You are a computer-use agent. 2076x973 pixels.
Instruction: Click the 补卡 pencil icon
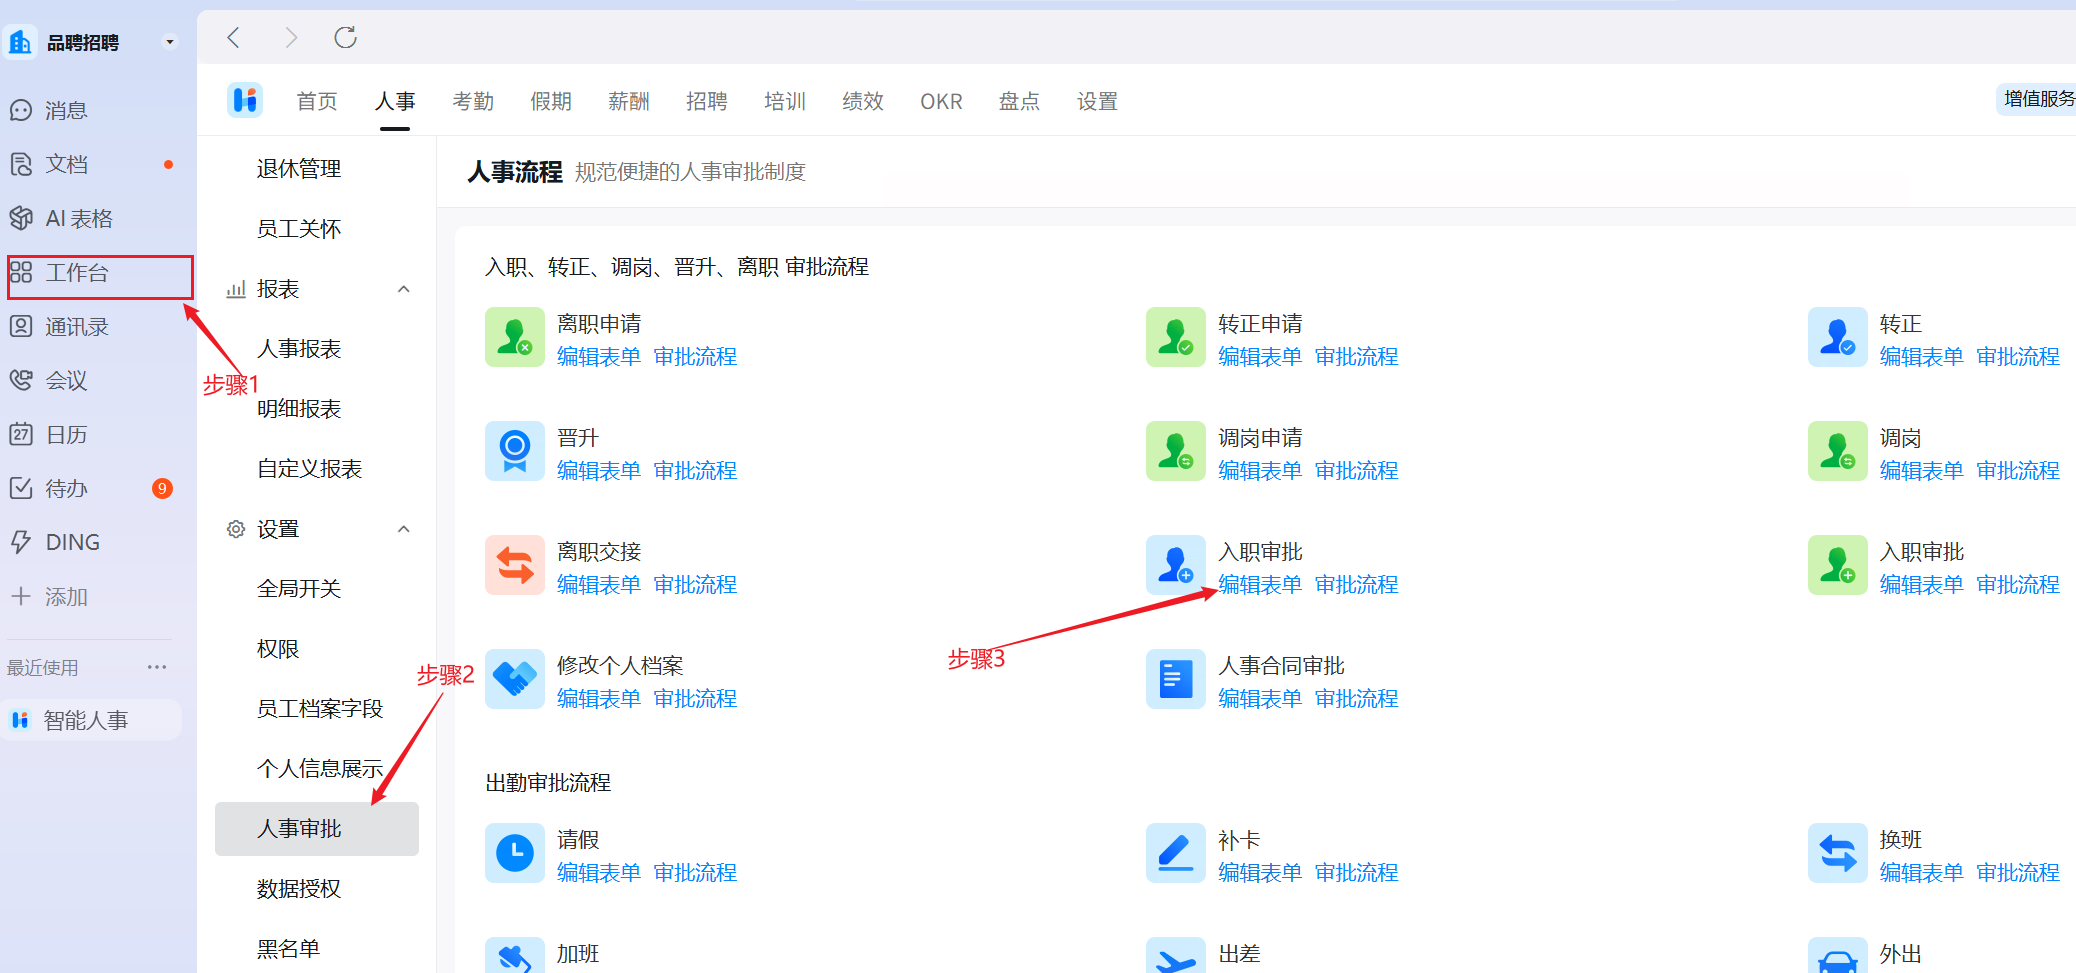[x=1175, y=853]
